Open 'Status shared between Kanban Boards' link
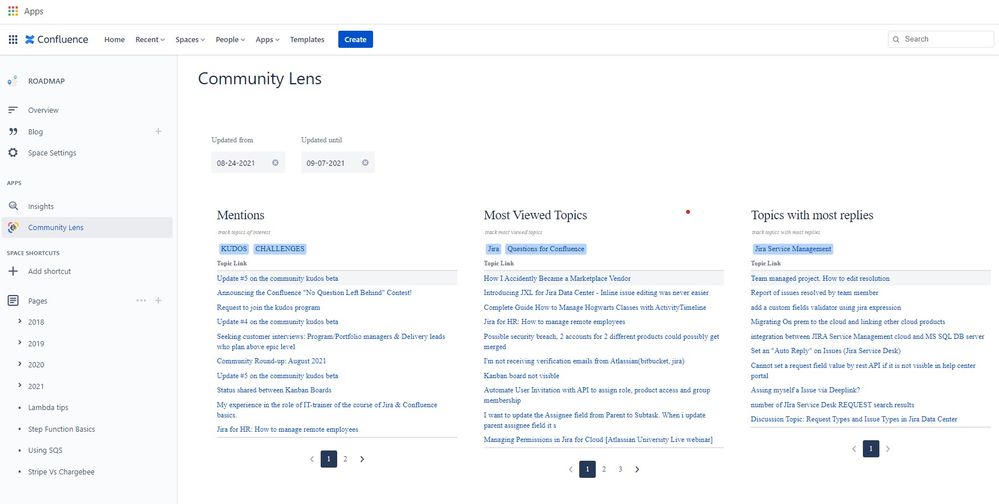The image size is (999, 504). [x=274, y=390]
